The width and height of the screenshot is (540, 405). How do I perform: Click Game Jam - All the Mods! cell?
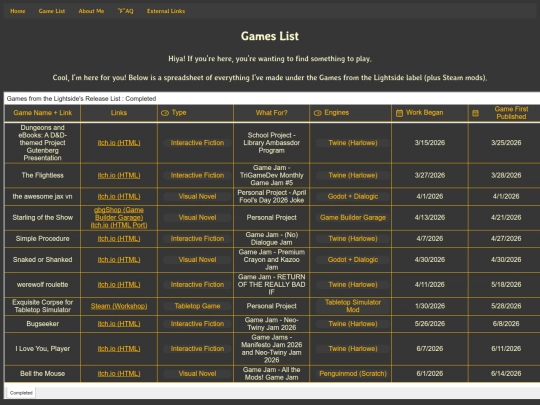(x=271, y=374)
